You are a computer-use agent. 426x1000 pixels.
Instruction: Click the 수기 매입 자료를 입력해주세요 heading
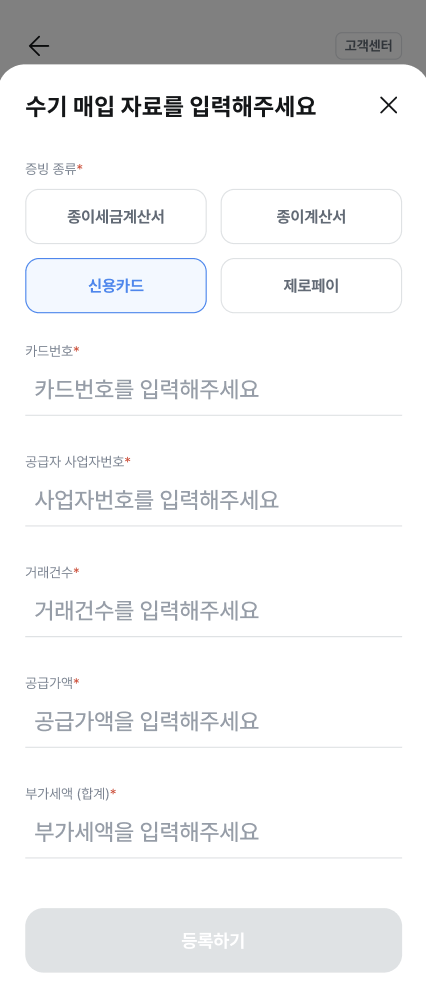coord(171,106)
